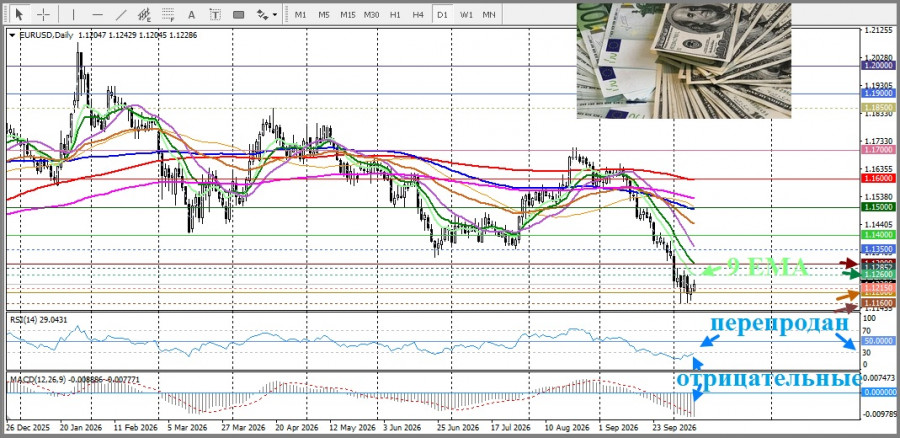Select the trendline drawing tool

(121, 14)
